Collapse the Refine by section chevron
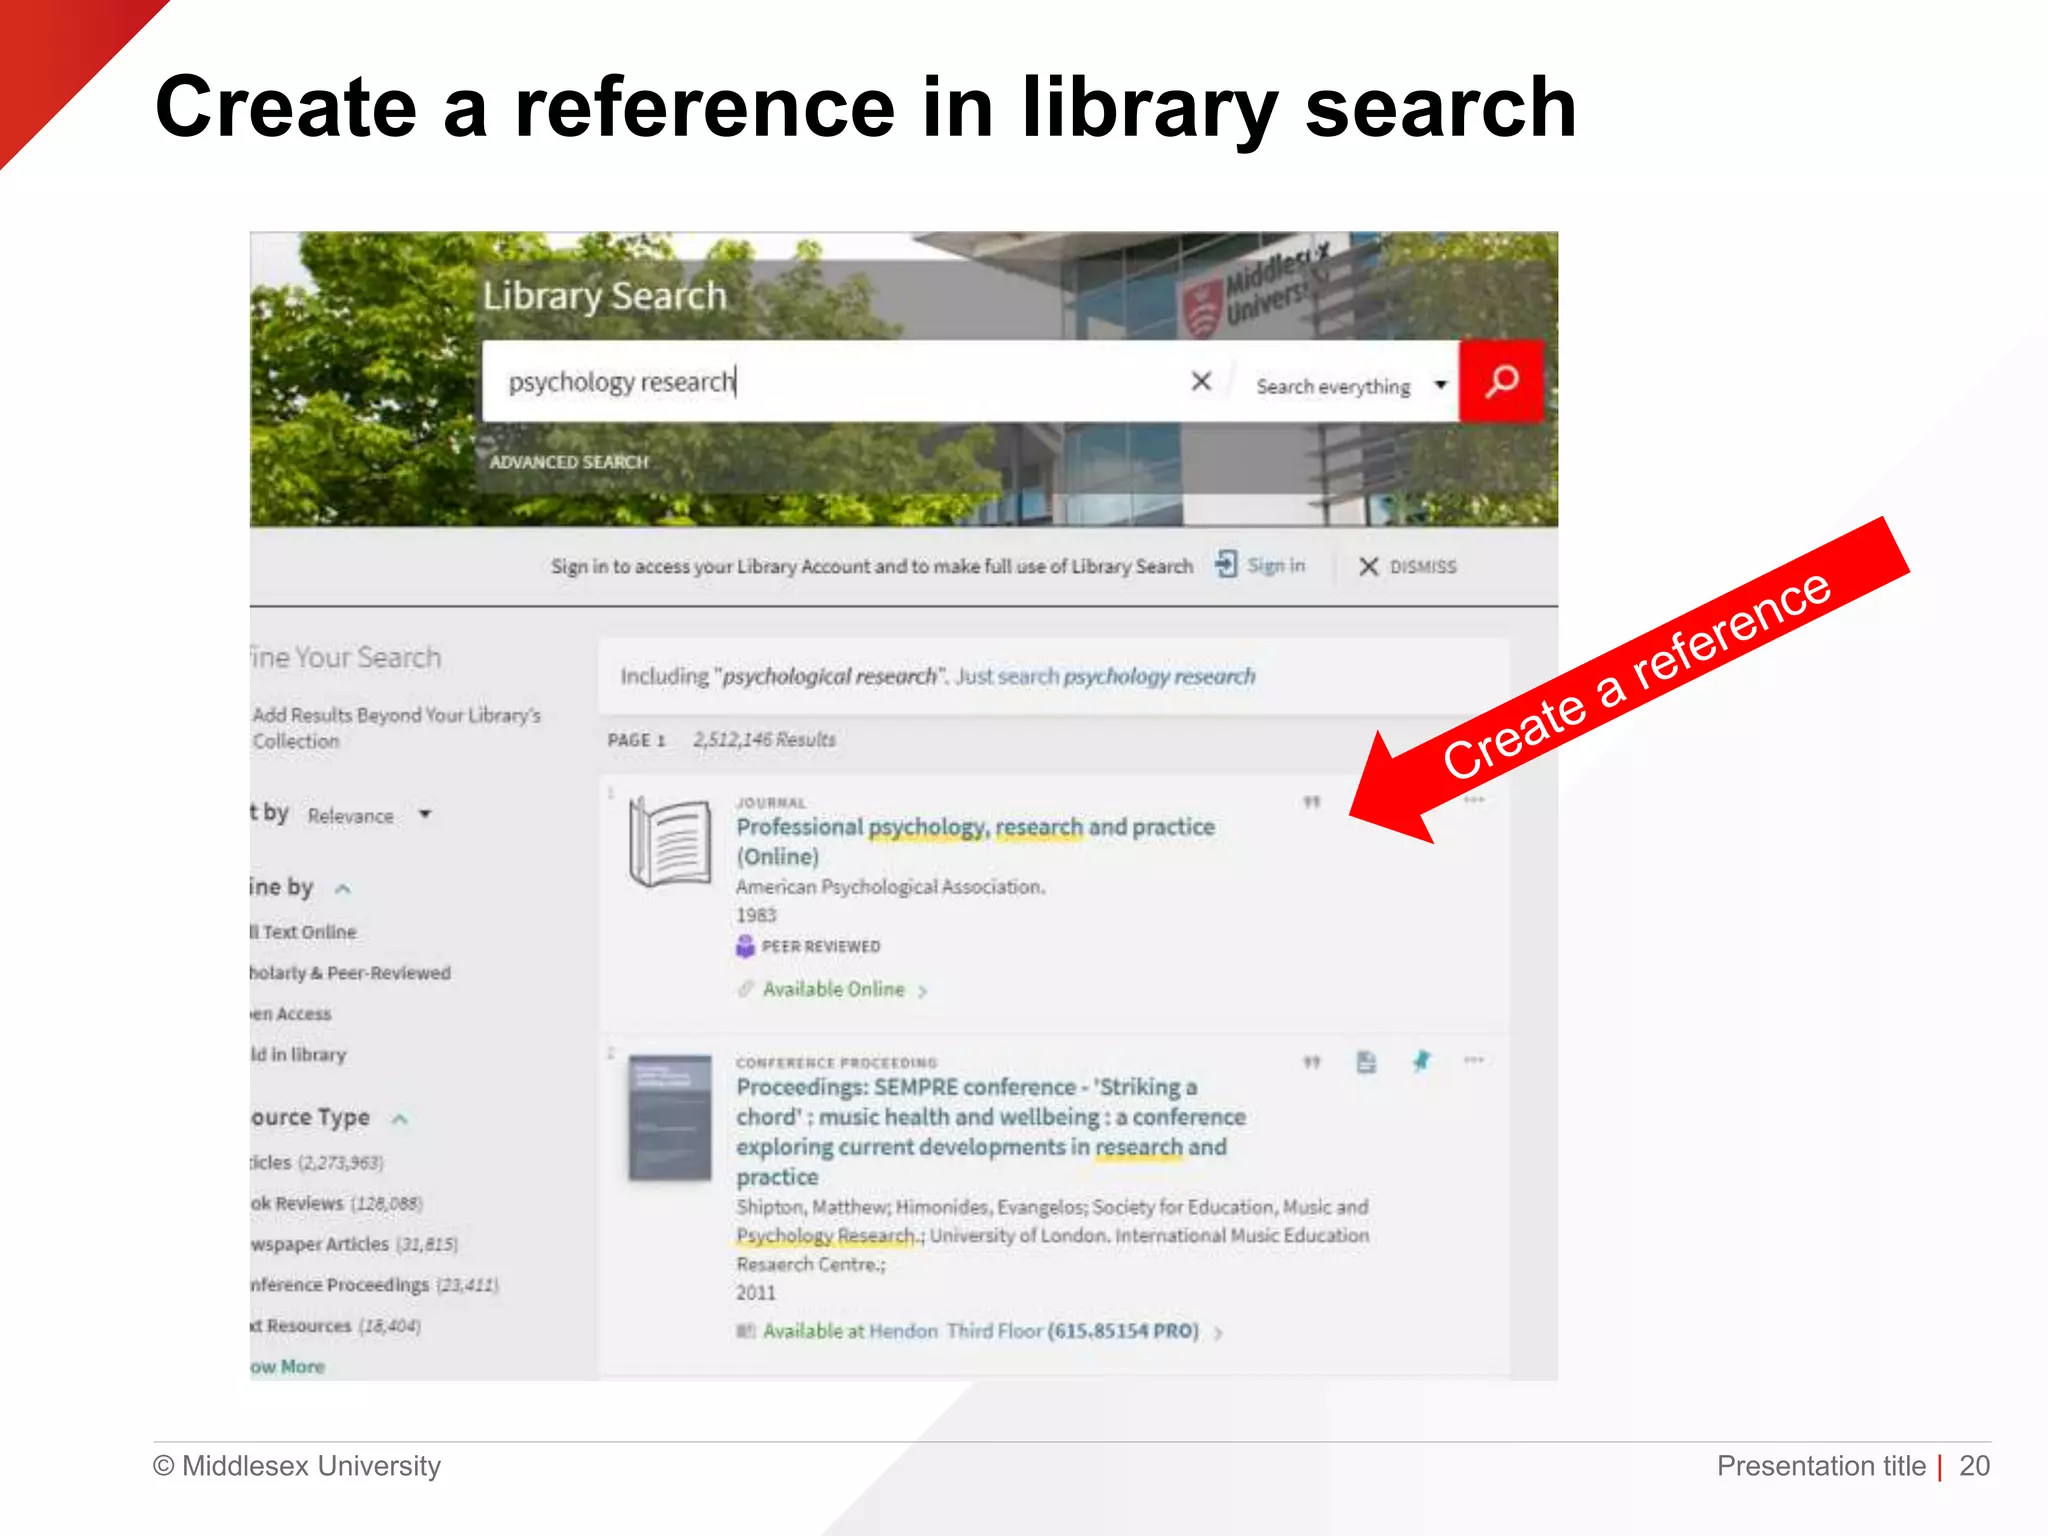2048x1536 pixels. pyautogui.click(x=343, y=888)
